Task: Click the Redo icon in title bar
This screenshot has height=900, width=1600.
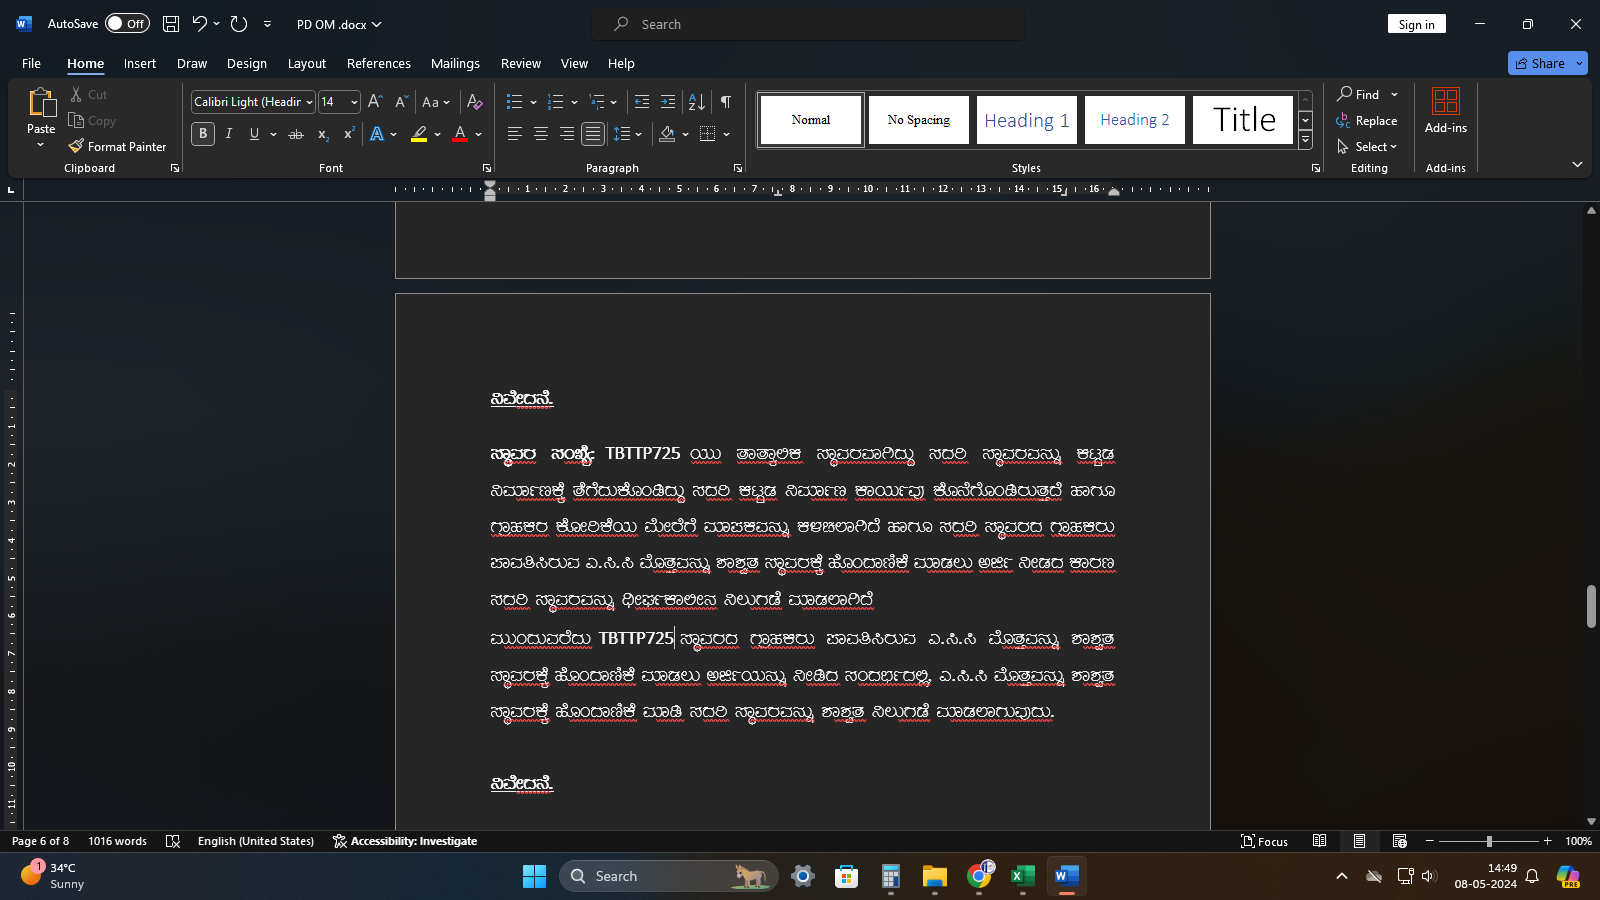Action: tap(238, 24)
